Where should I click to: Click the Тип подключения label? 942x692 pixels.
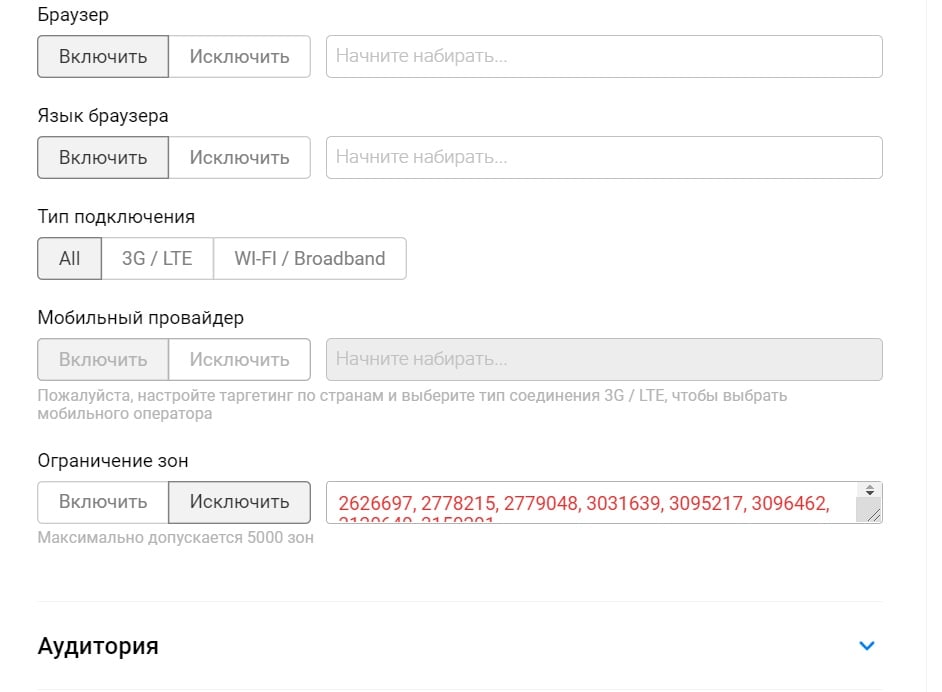[x=116, y=217]
